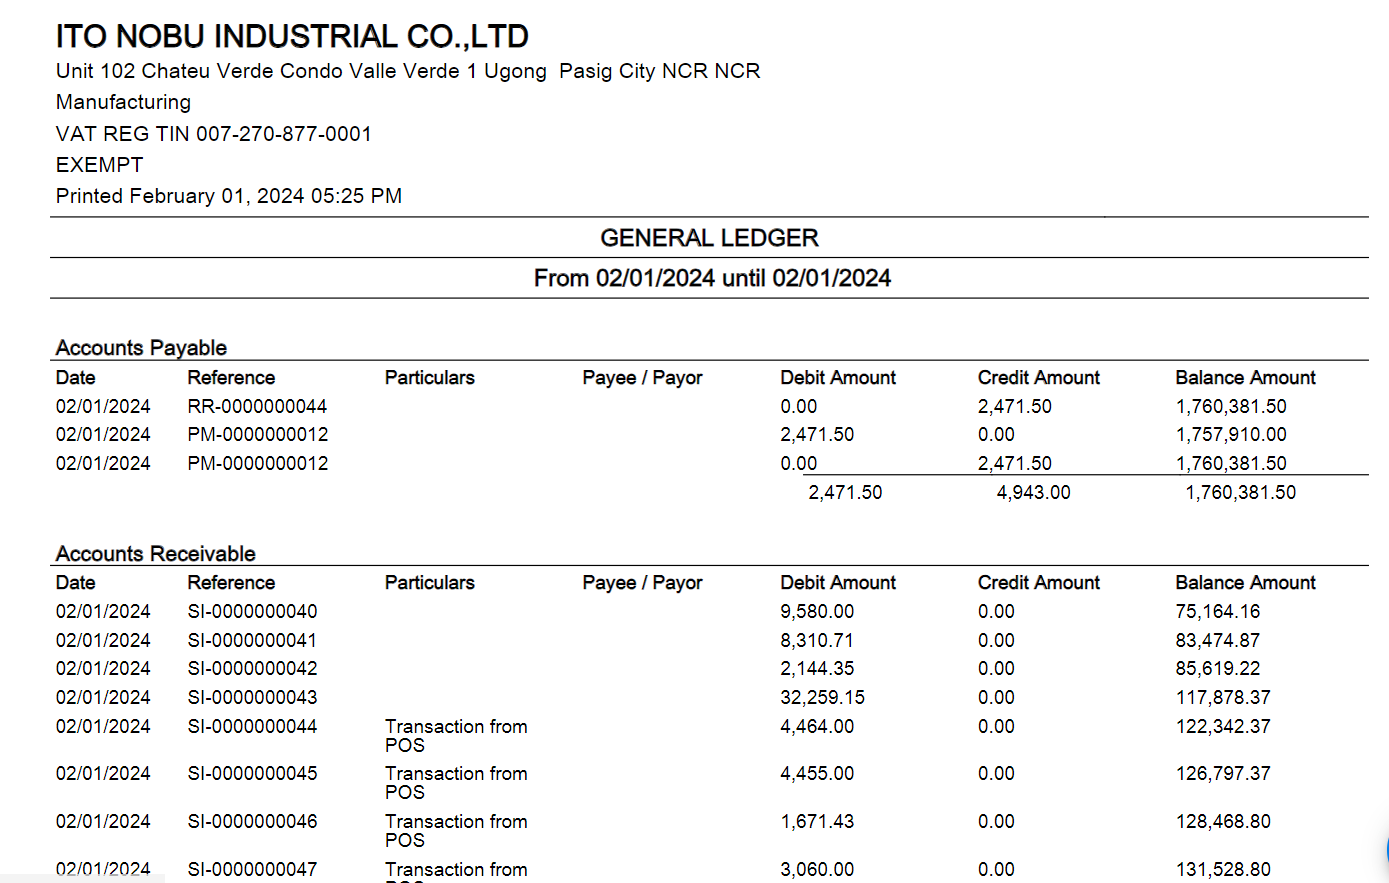This screenshot has width=1389, height=883.
Task: Select balance 83,474.87
Action: tap(1218, 641)
